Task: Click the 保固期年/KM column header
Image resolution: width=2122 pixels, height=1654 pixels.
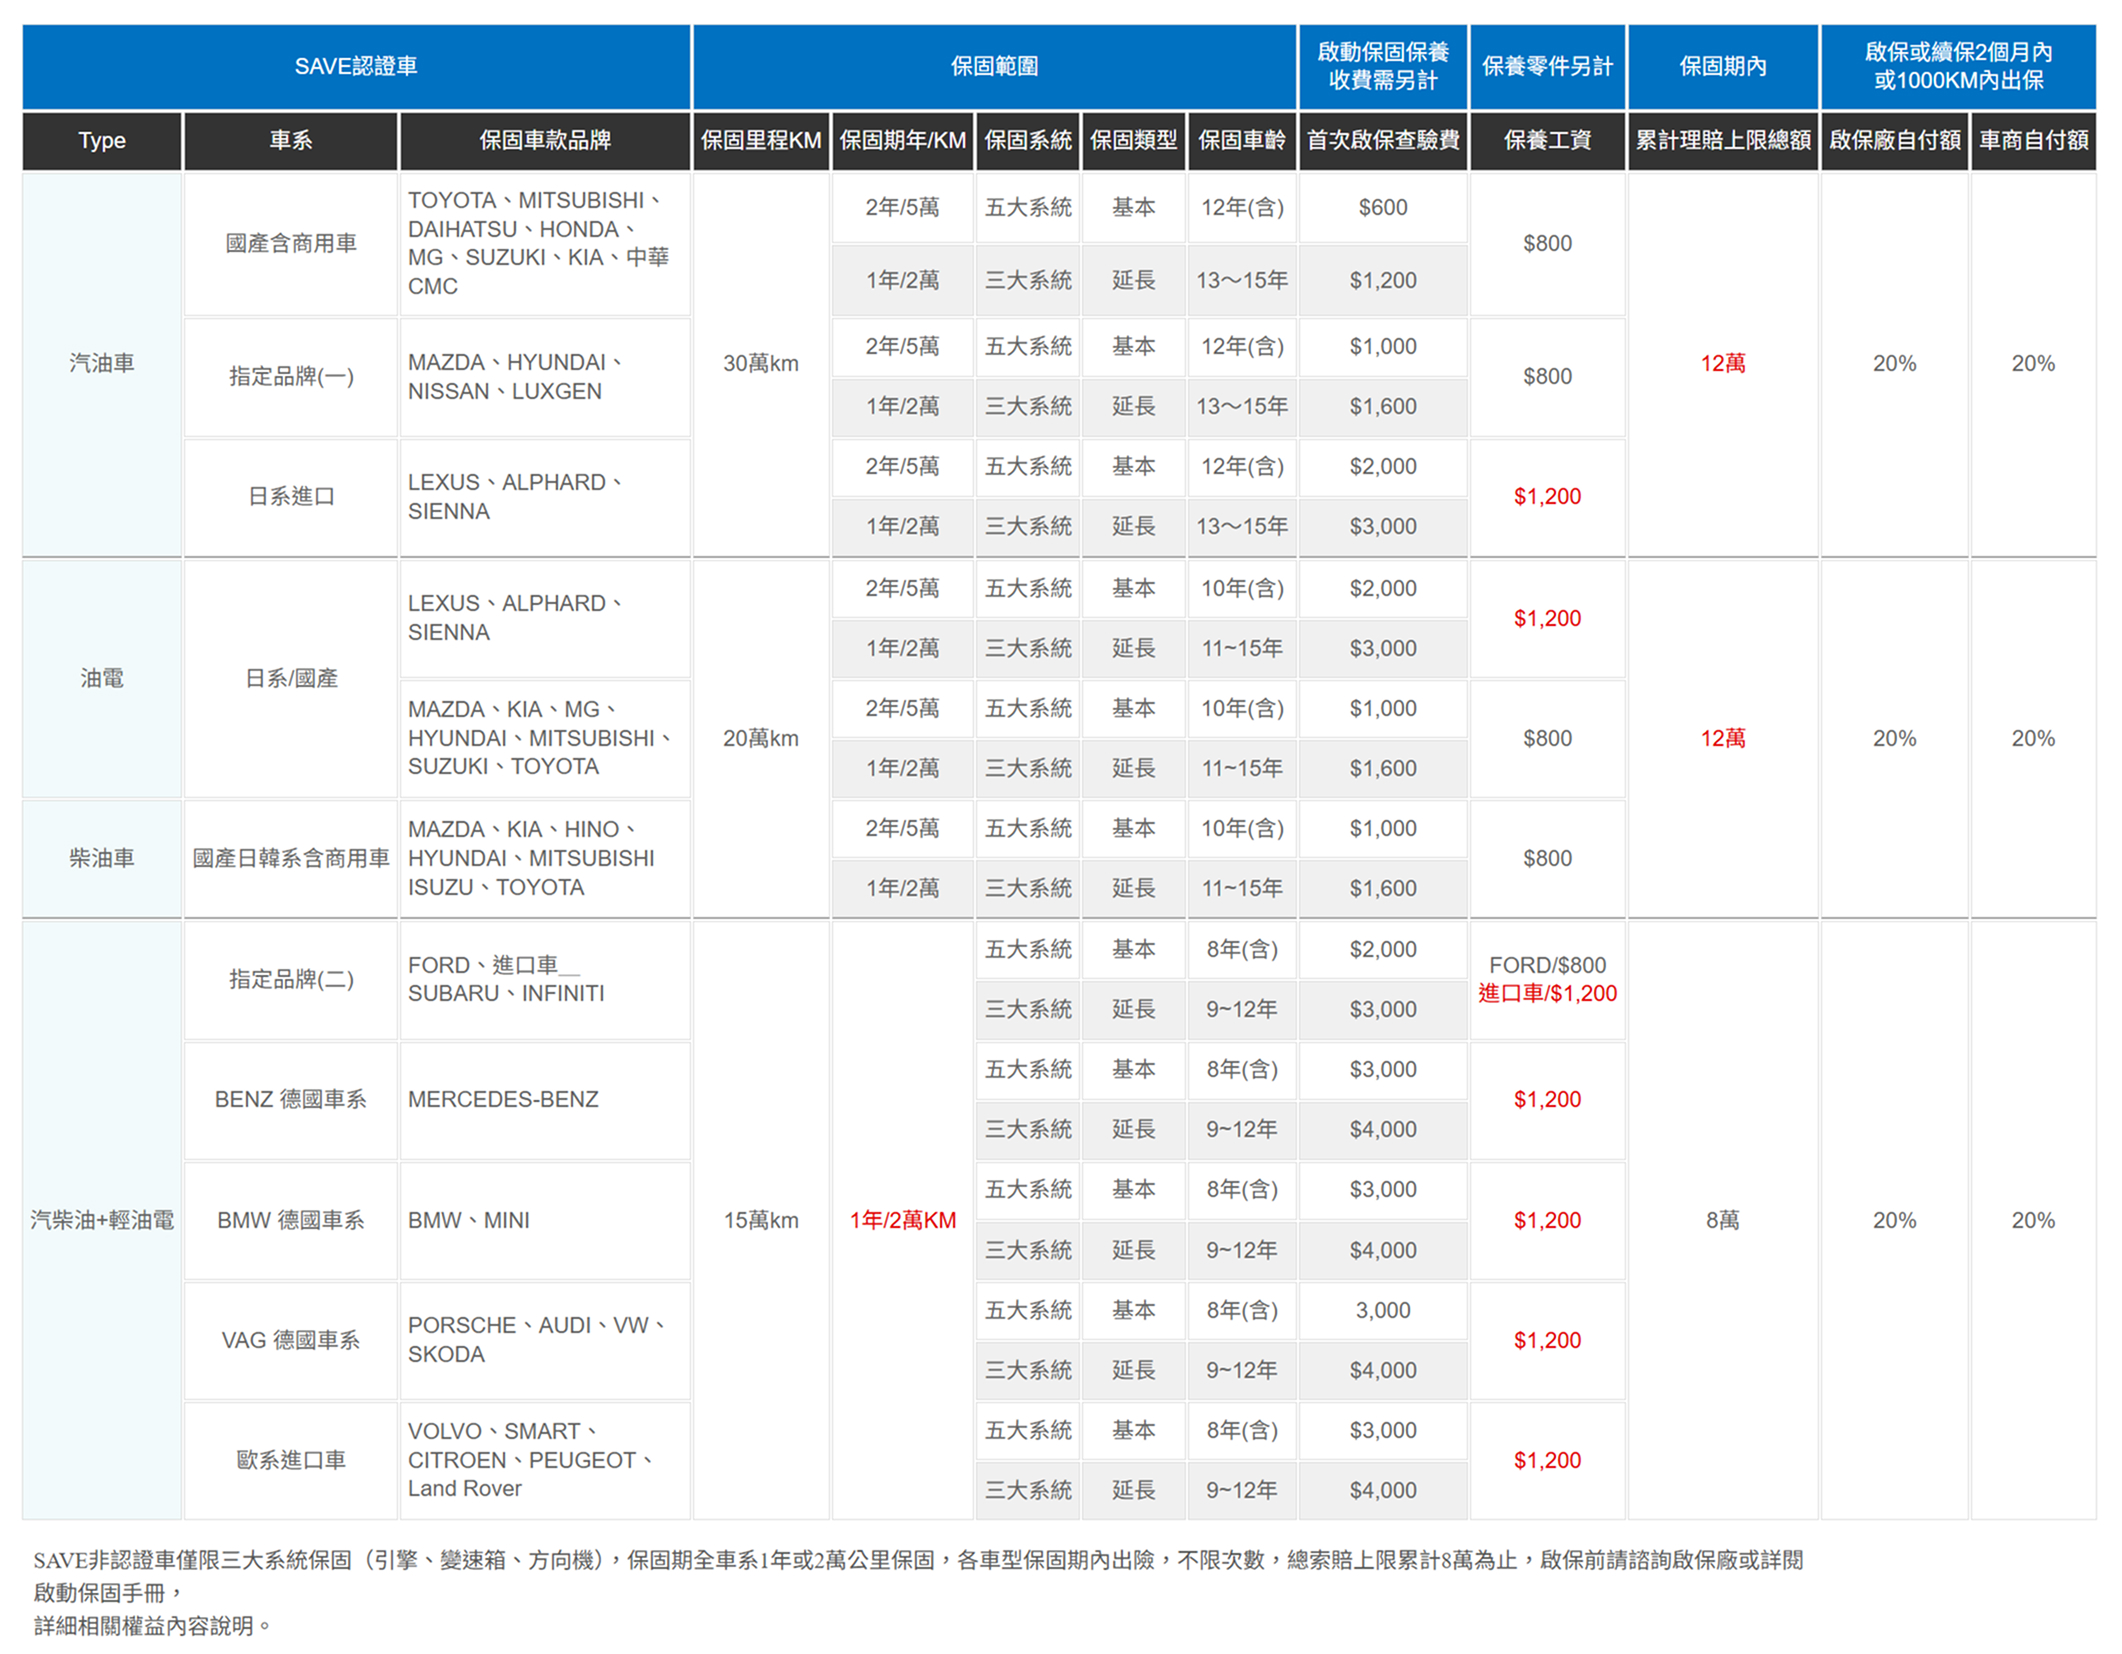Action: point(903,140)
